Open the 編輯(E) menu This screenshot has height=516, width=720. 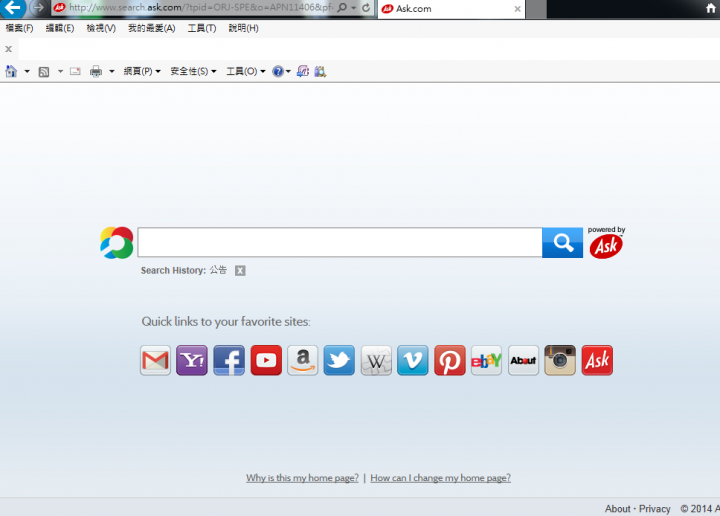pos(60,28)
